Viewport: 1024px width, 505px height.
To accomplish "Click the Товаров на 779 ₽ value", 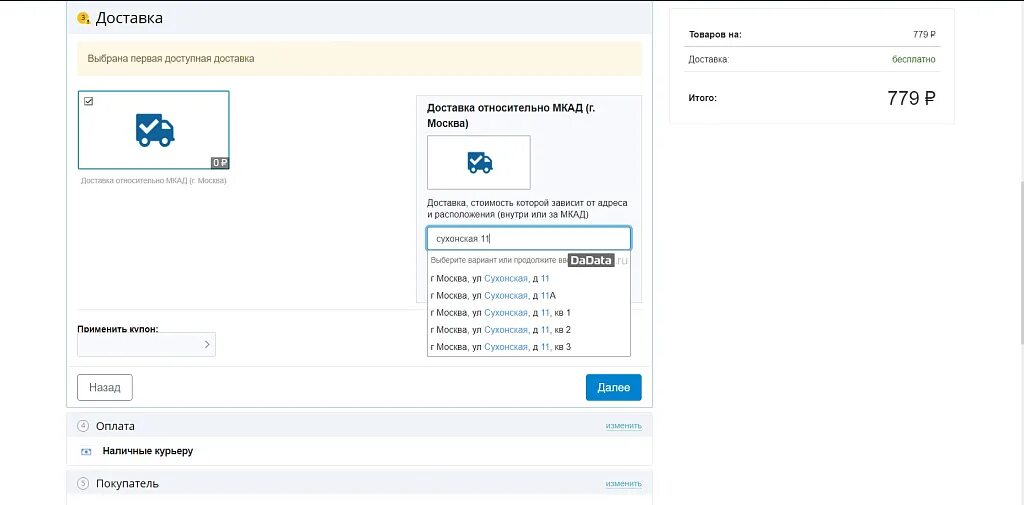I will (924, 35).
